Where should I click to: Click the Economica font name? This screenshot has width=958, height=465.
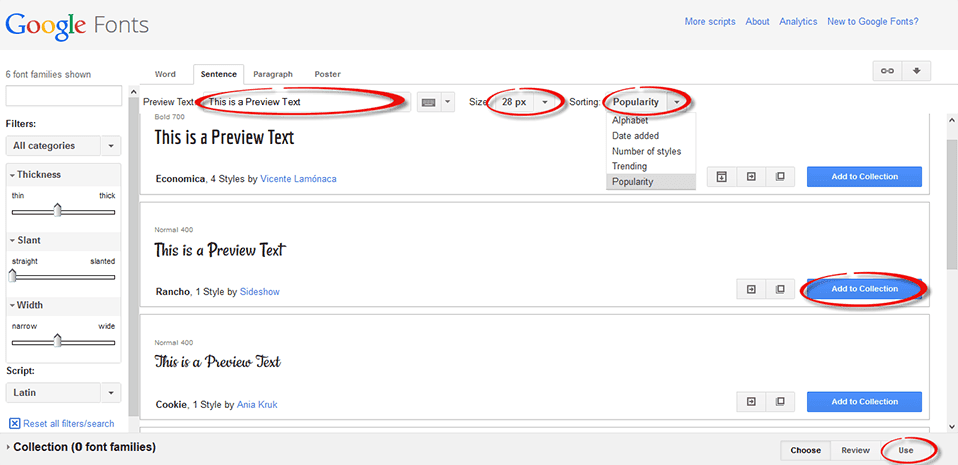point(180,179)
